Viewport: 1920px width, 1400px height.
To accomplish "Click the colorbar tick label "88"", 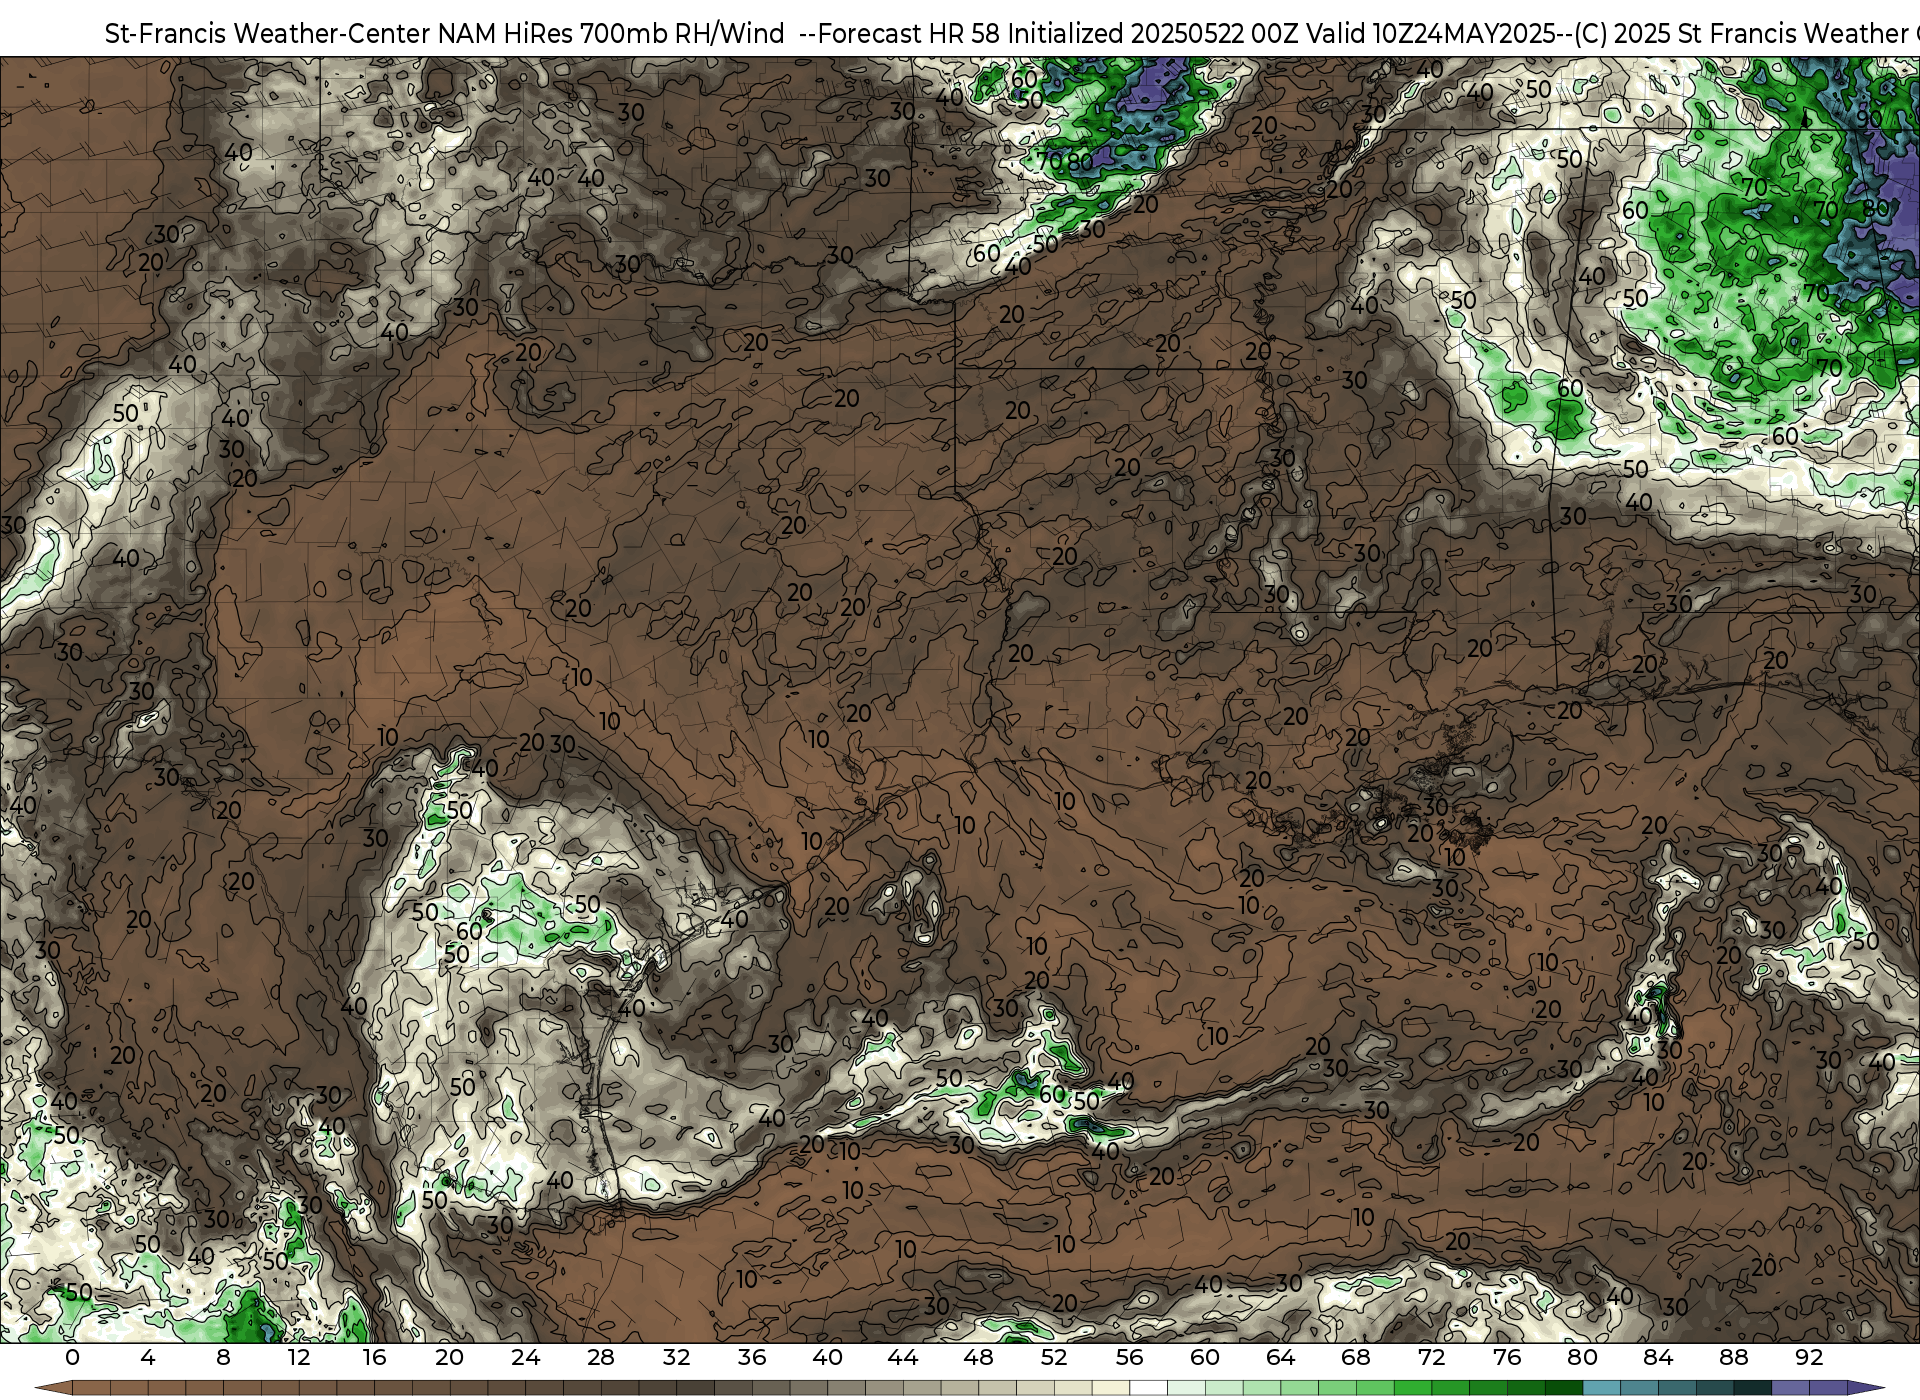I will (x=1733, y=1357).
